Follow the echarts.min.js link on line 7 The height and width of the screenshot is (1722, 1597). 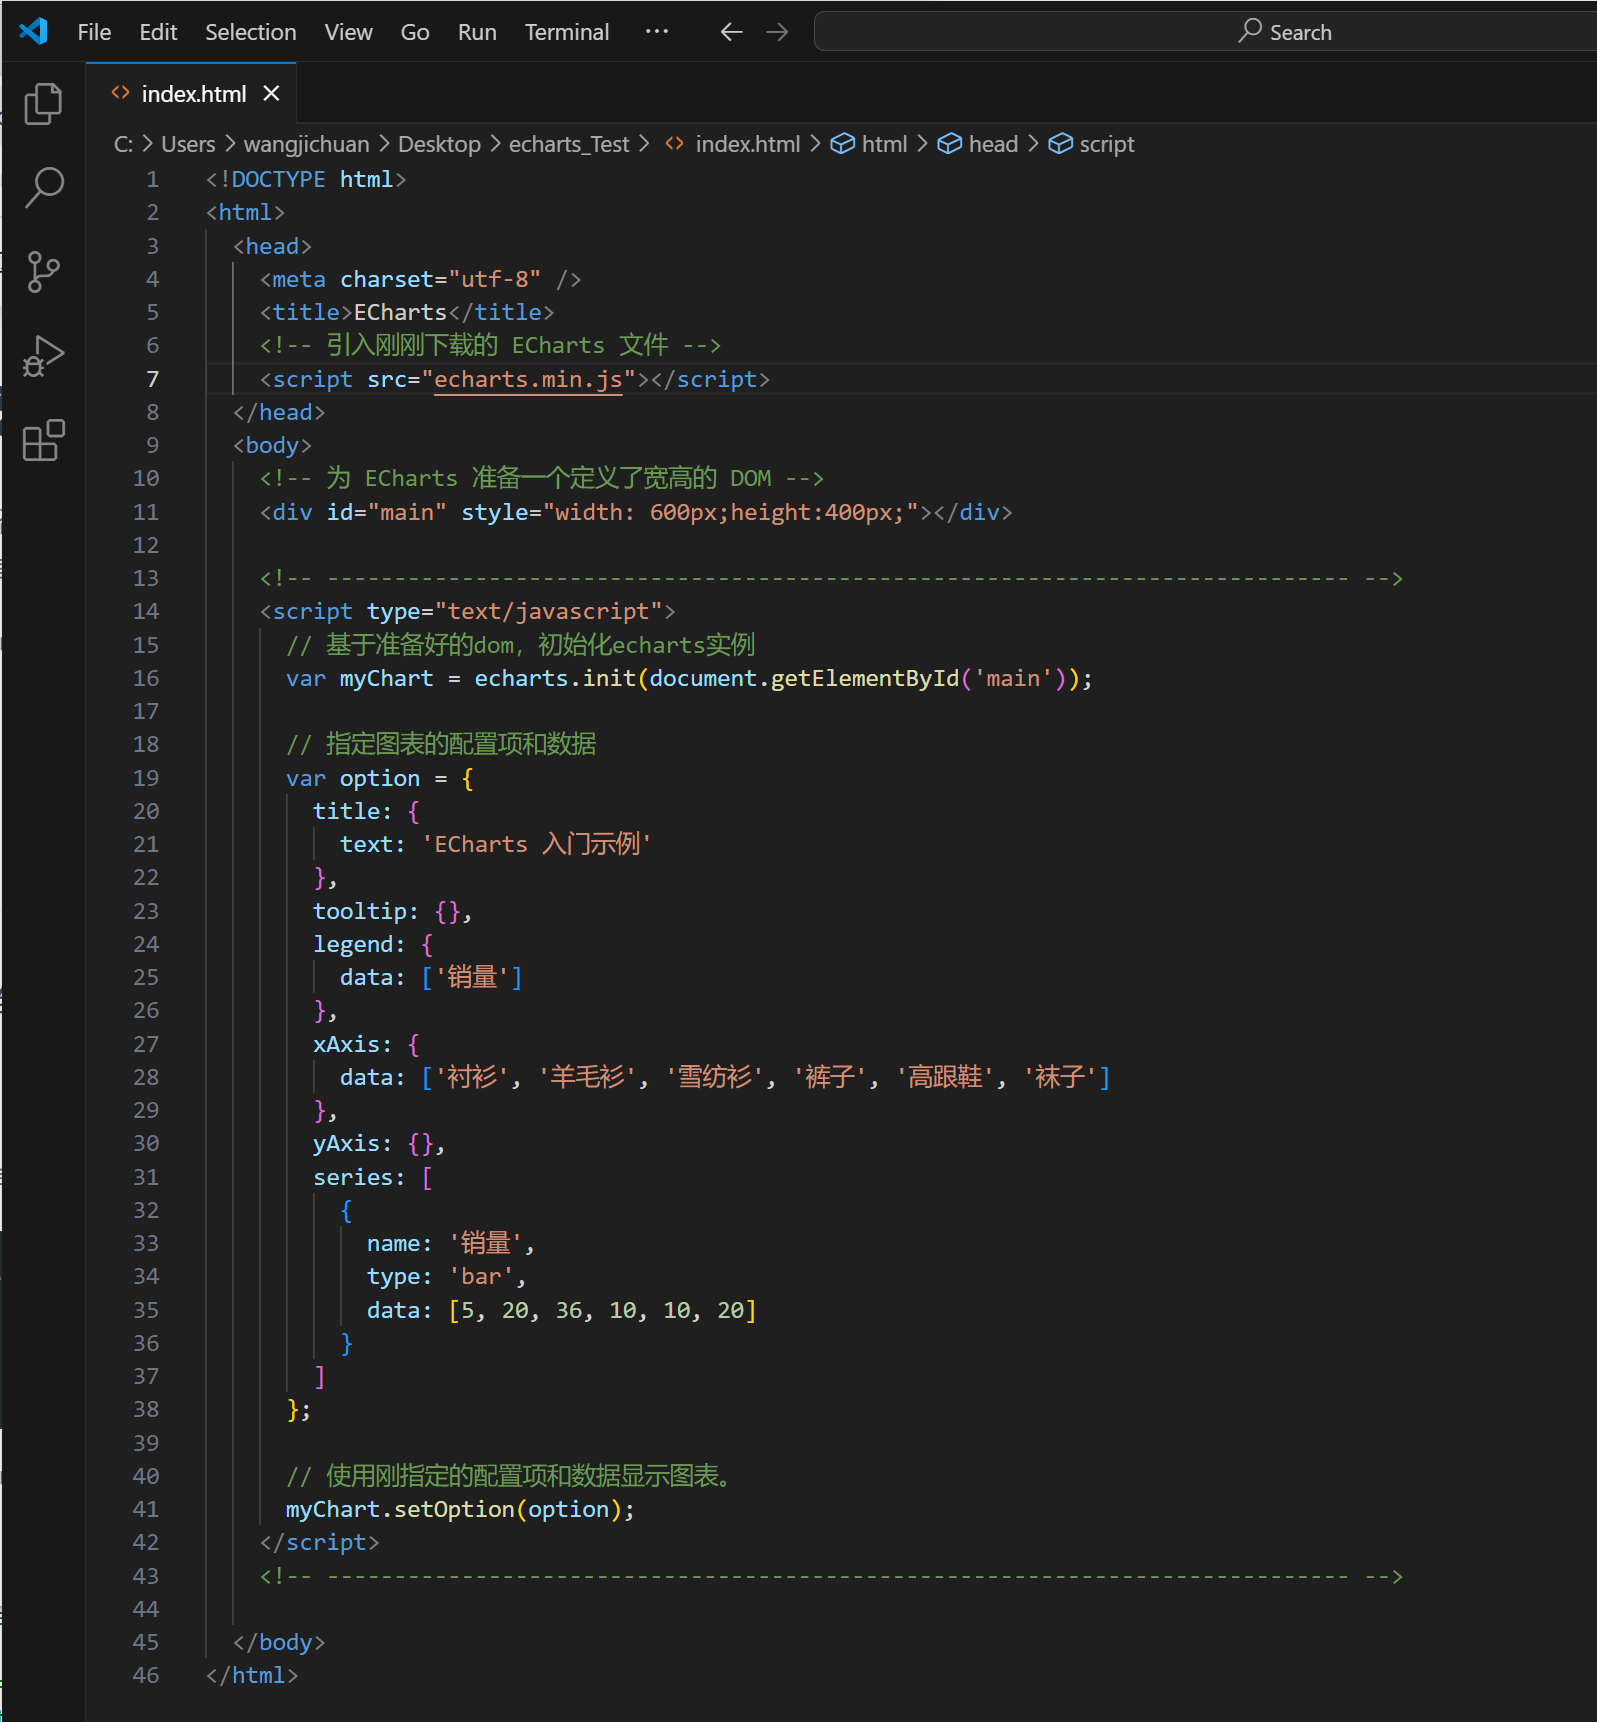[528, 379]
